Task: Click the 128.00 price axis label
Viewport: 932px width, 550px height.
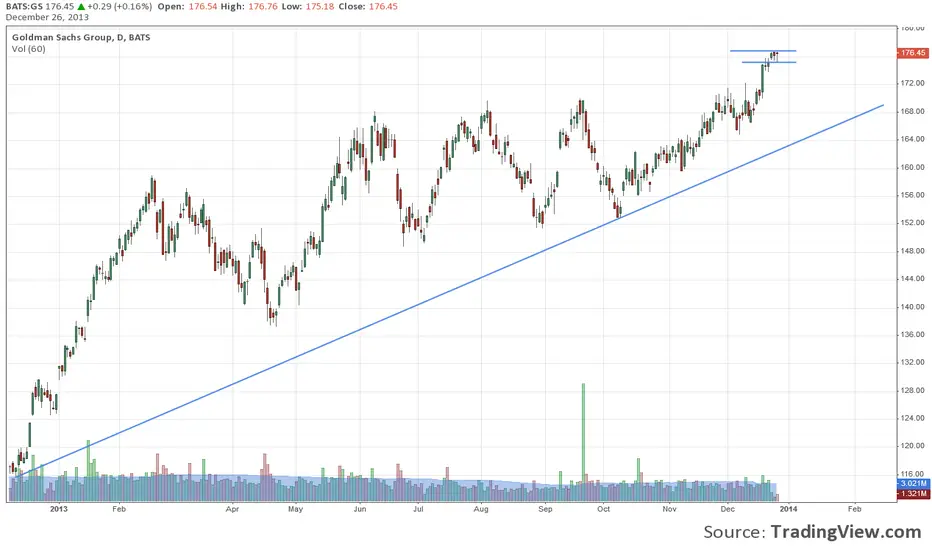Action: [912, 391]
